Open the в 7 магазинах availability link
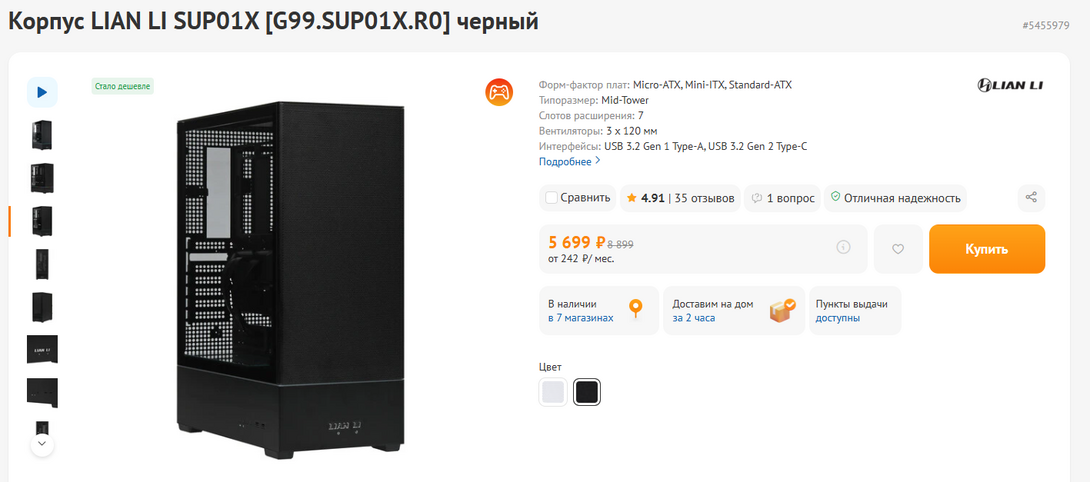This screenshot has height=482, width=1090. [x=580, y=318]
